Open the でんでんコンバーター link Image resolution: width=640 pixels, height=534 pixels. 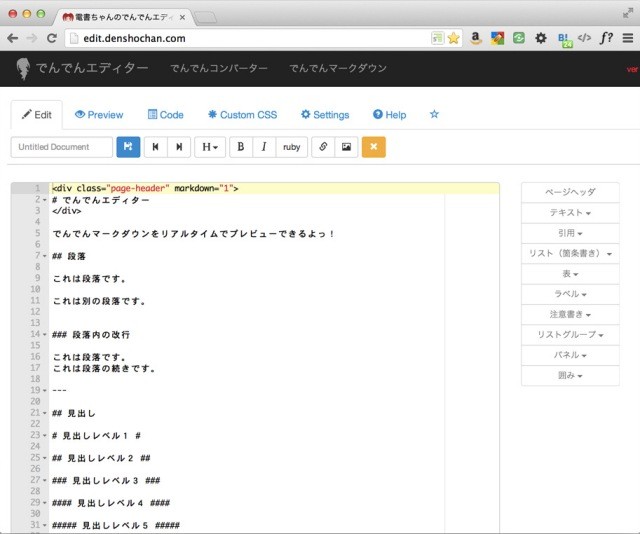coord(218,68)
